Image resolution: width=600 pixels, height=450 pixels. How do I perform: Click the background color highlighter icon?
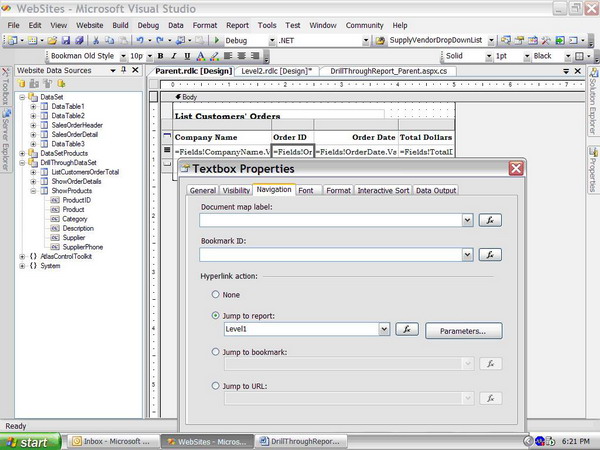pyautogui.click(x=214, y=56)
